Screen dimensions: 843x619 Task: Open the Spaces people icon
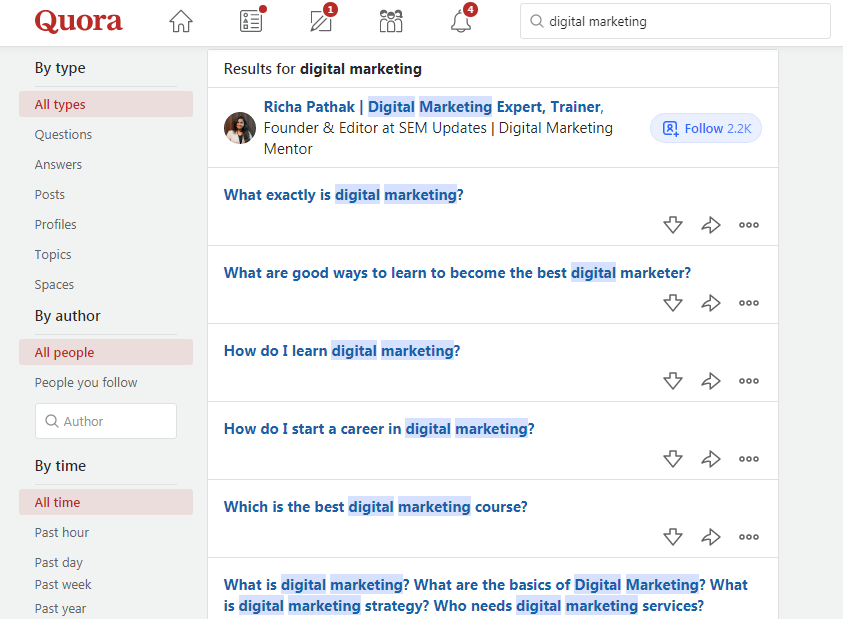[391, 22]
